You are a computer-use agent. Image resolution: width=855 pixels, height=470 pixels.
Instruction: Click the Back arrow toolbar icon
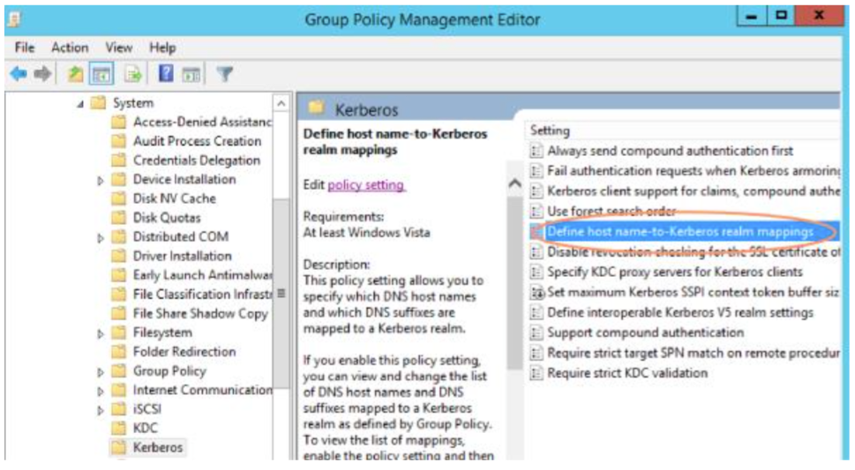click(x=19, y=74)
